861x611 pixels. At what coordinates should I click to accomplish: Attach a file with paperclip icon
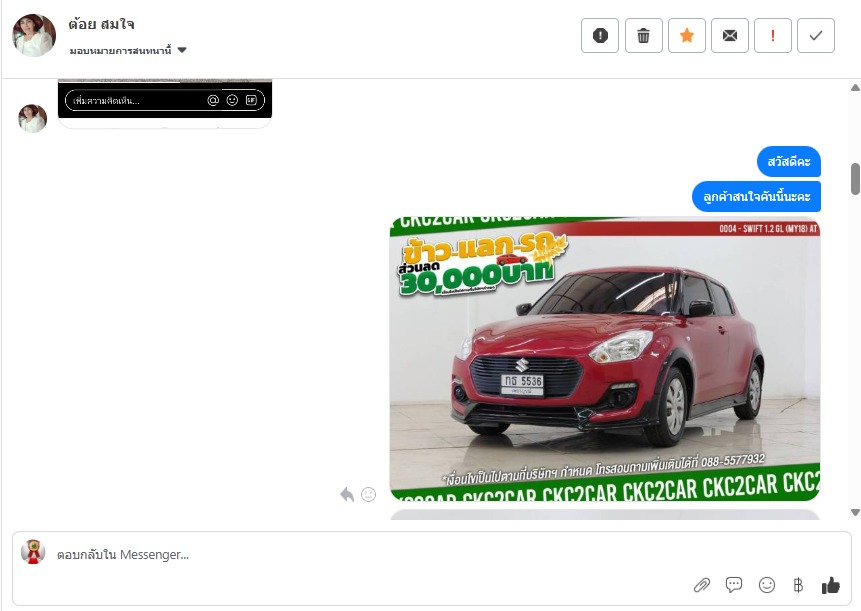click(x=702, y=585)
